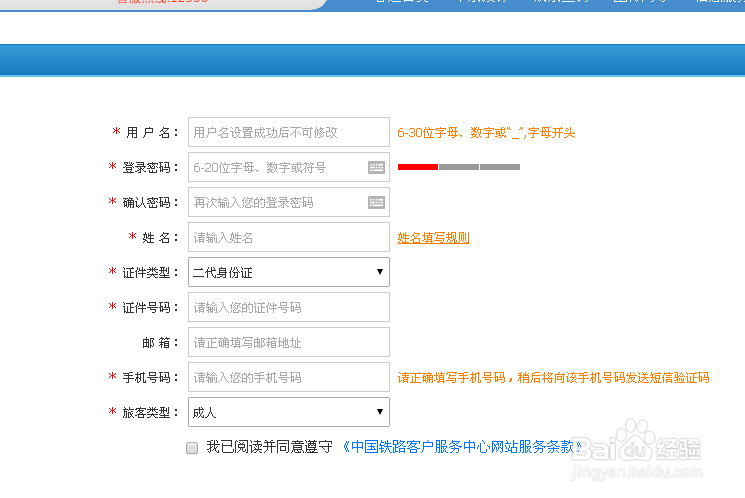
Task: Open virtual keyboard in 登录密码 field
Action: pyautogui.click(x=376, y=167)
